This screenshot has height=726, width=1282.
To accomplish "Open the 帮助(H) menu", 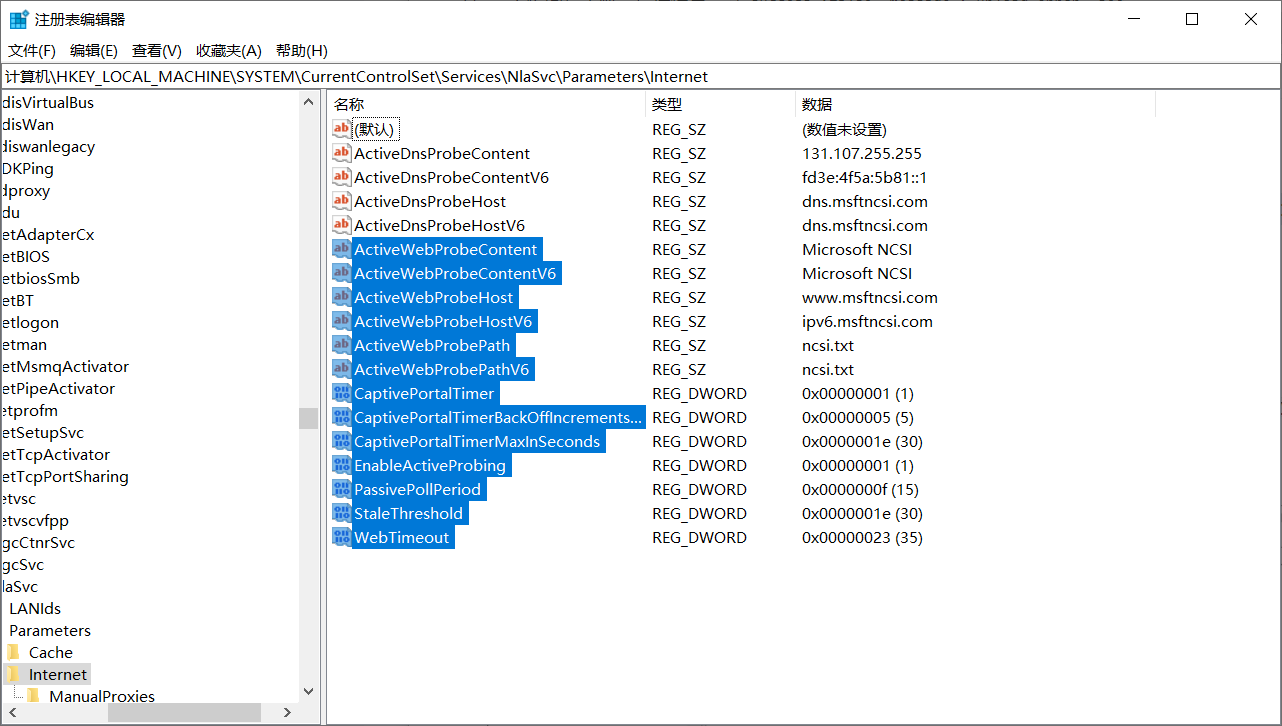I will tap(302, 50).
